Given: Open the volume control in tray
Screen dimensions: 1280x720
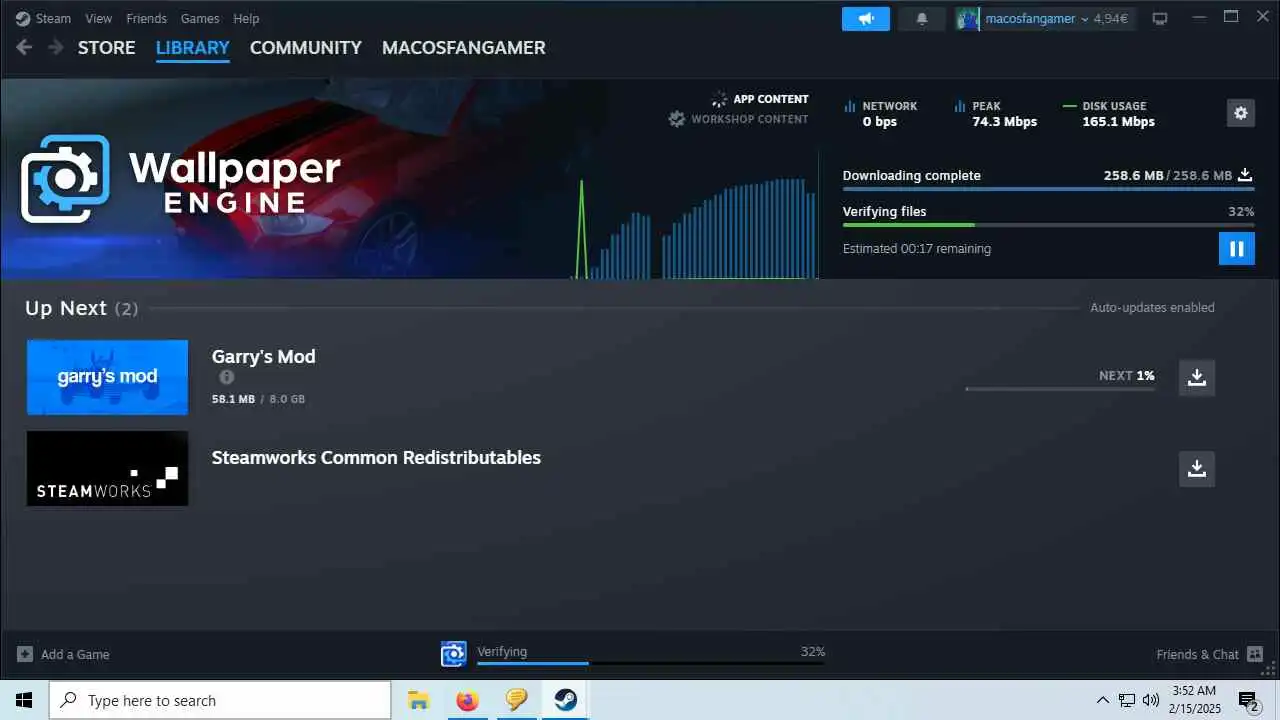Looking at the screenshot, I should coord(1151,700).
